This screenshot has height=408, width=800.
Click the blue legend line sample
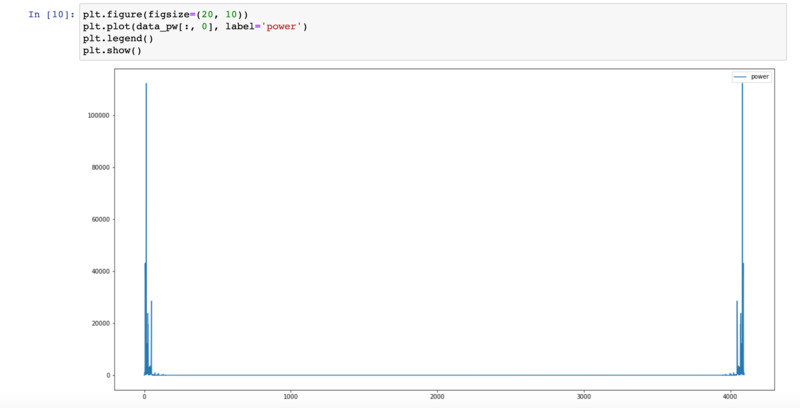coord(741,76)
